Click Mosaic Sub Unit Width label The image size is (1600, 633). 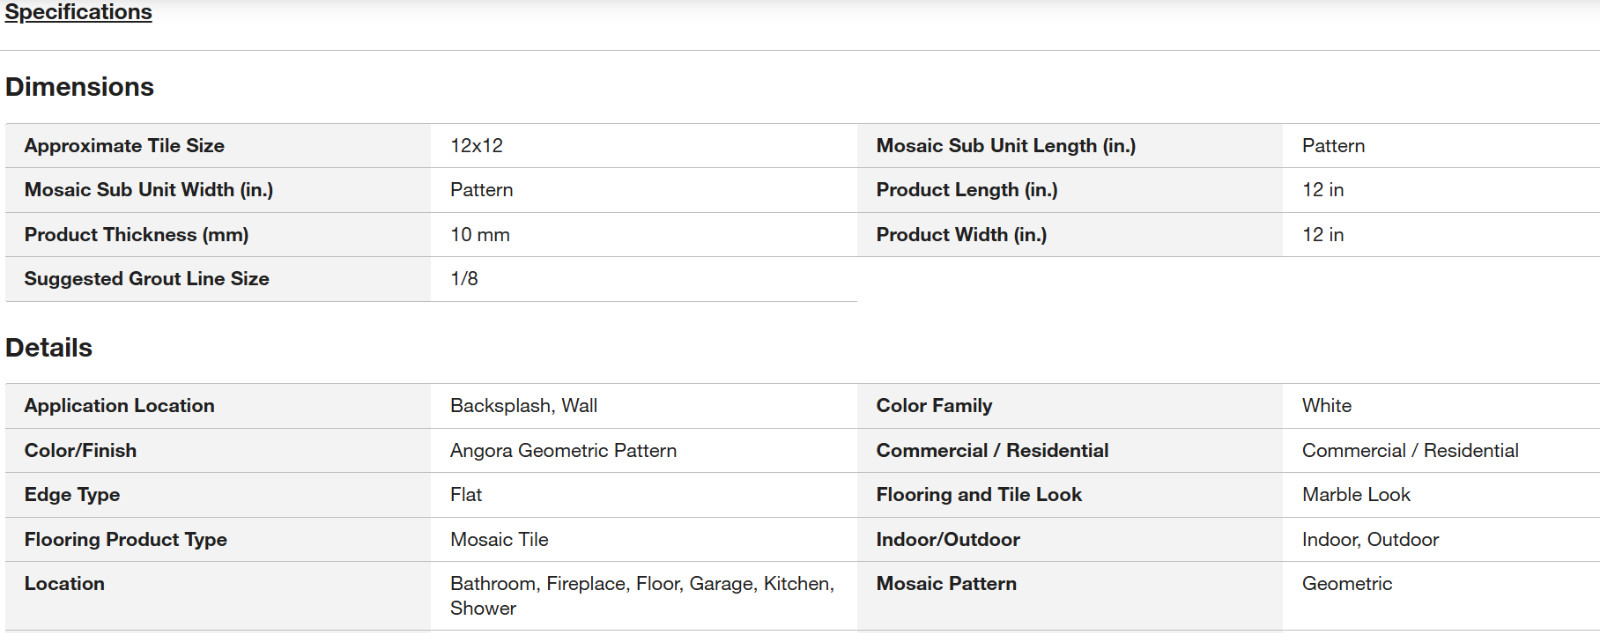click(149, 190)
